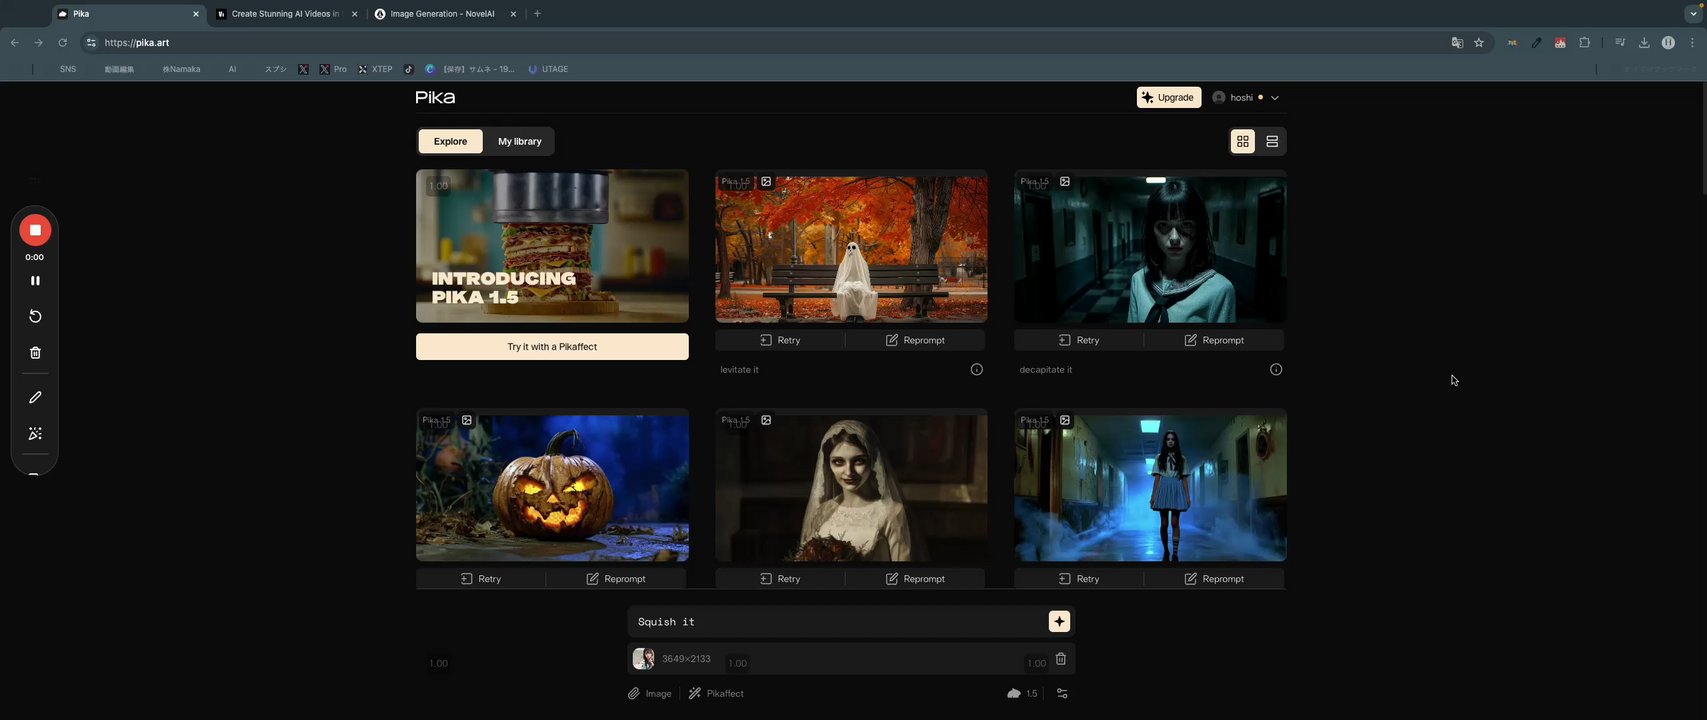Switch to grid view layout
1707x720 pixels.
coord(1243,141)
